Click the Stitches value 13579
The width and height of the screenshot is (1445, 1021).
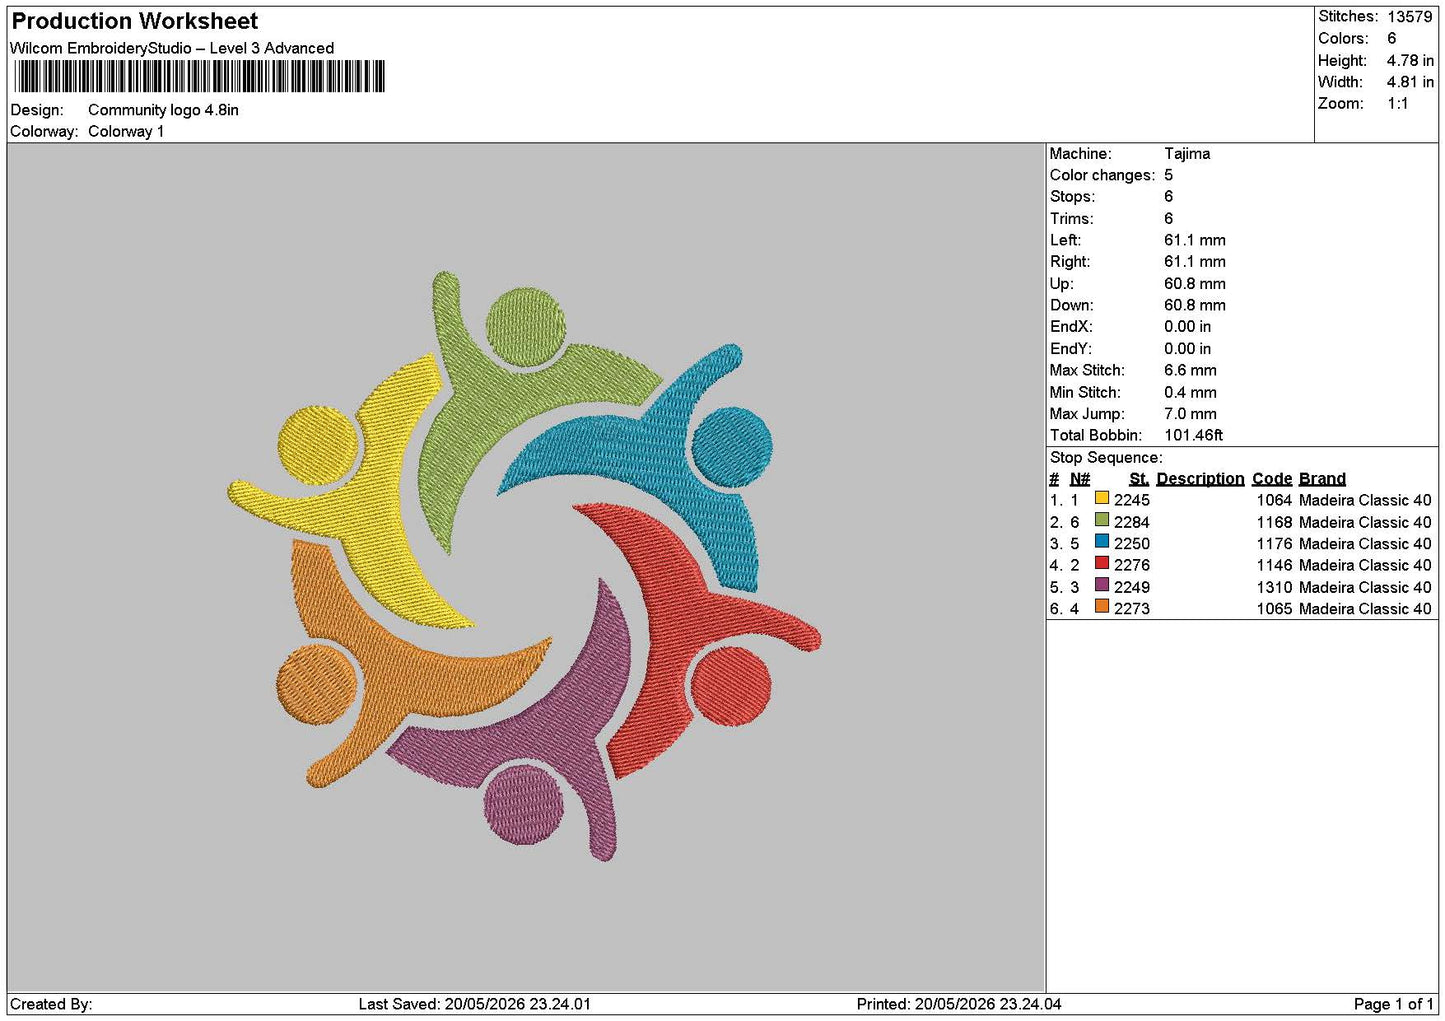pos(1409,17)
